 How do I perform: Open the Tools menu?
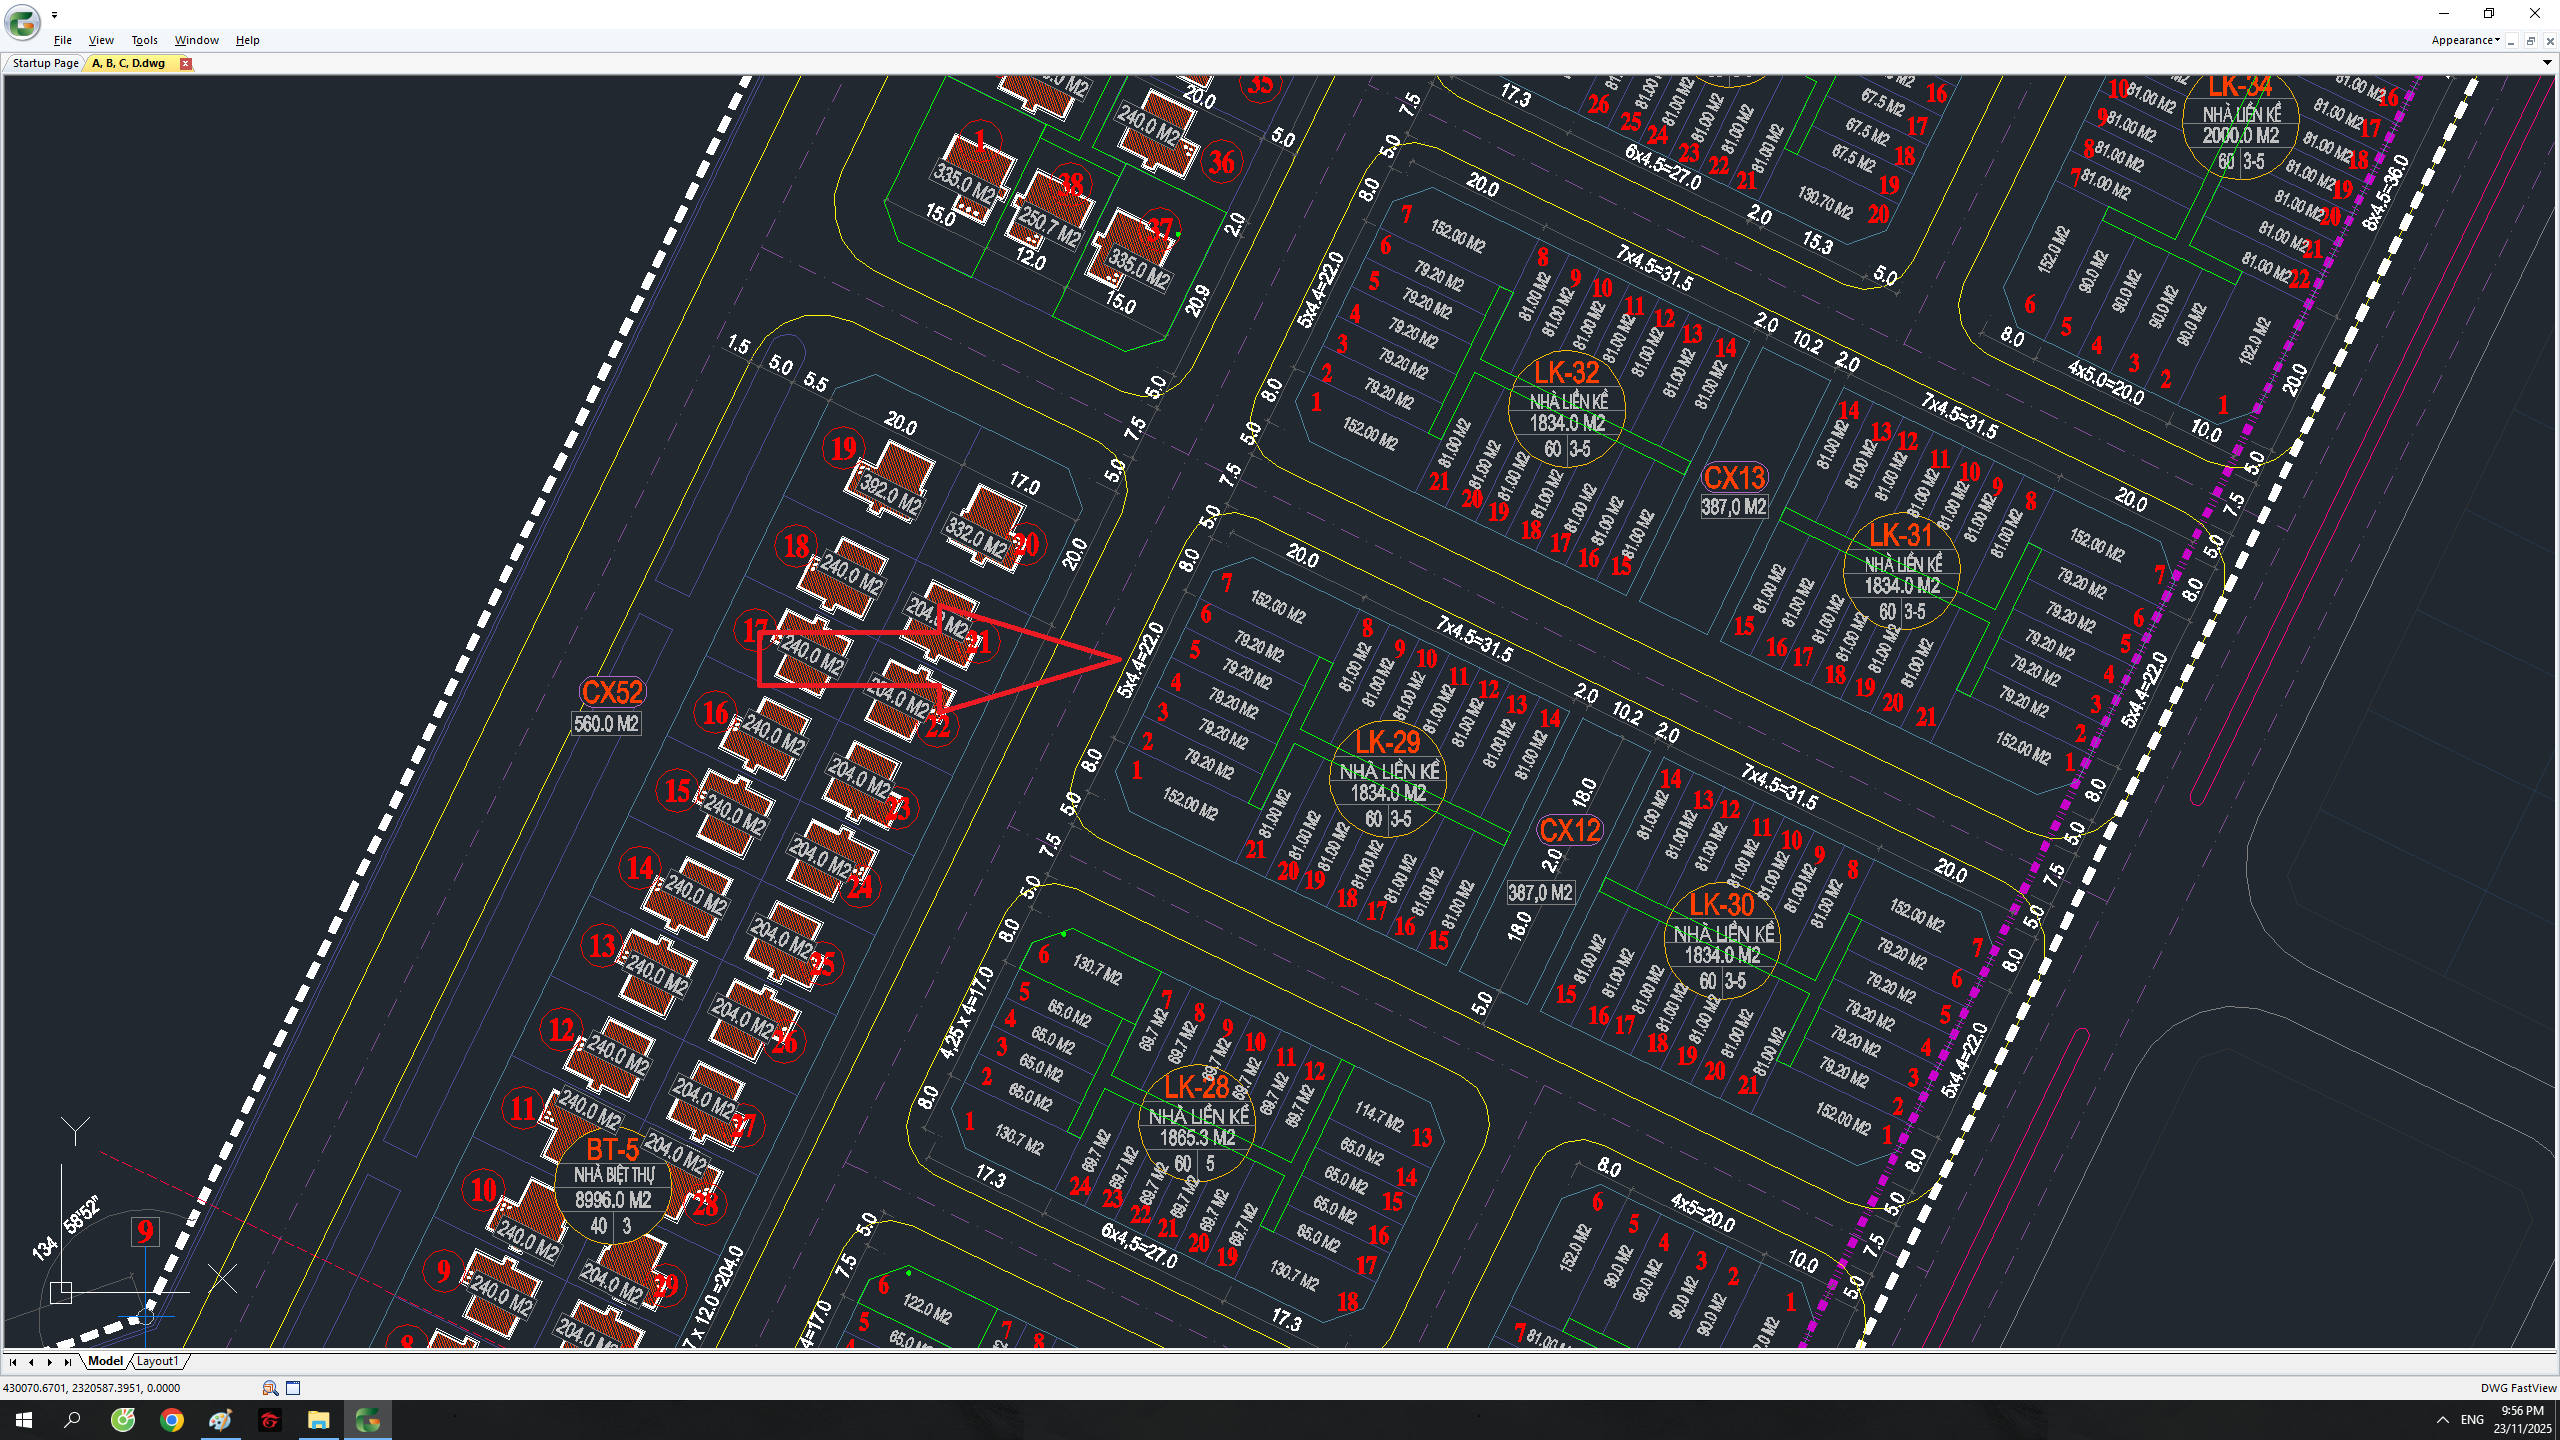click(144, 40)
